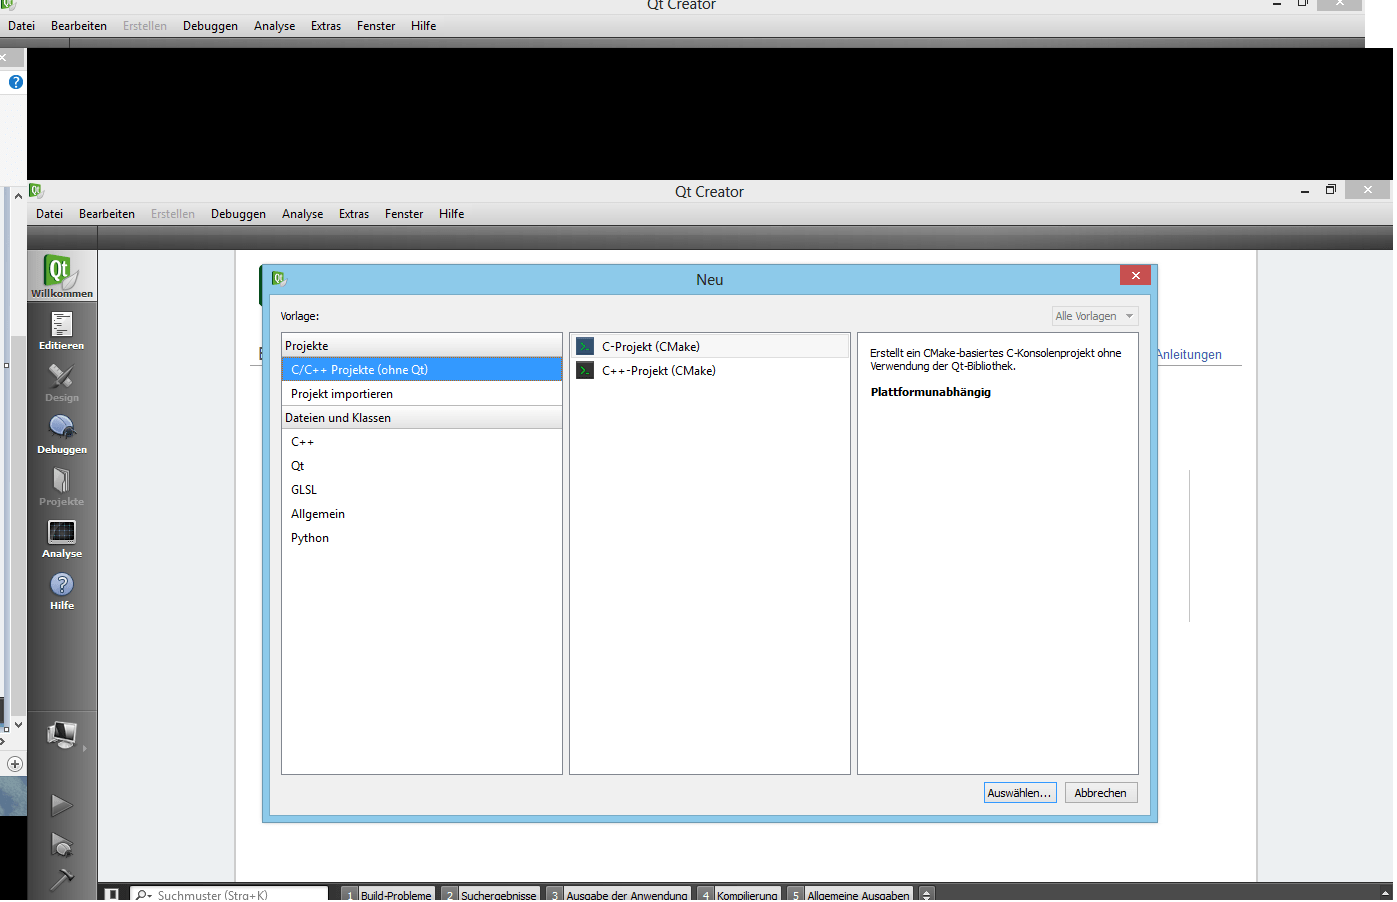The width and height of the screenshot is (1397, 902).
Task: Select the Qt category under Dateien und Klassen
Action: coord(422,466)
